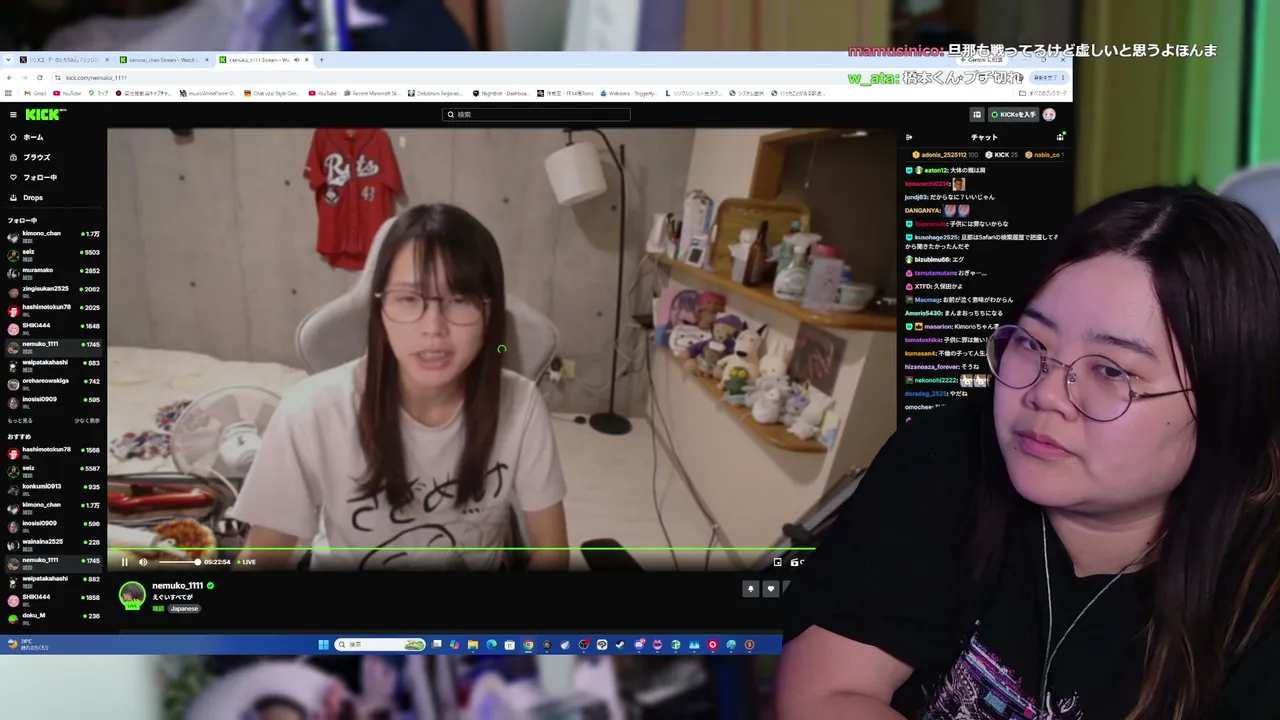
Task: Switch to the X browser tab
Action: 63,60
